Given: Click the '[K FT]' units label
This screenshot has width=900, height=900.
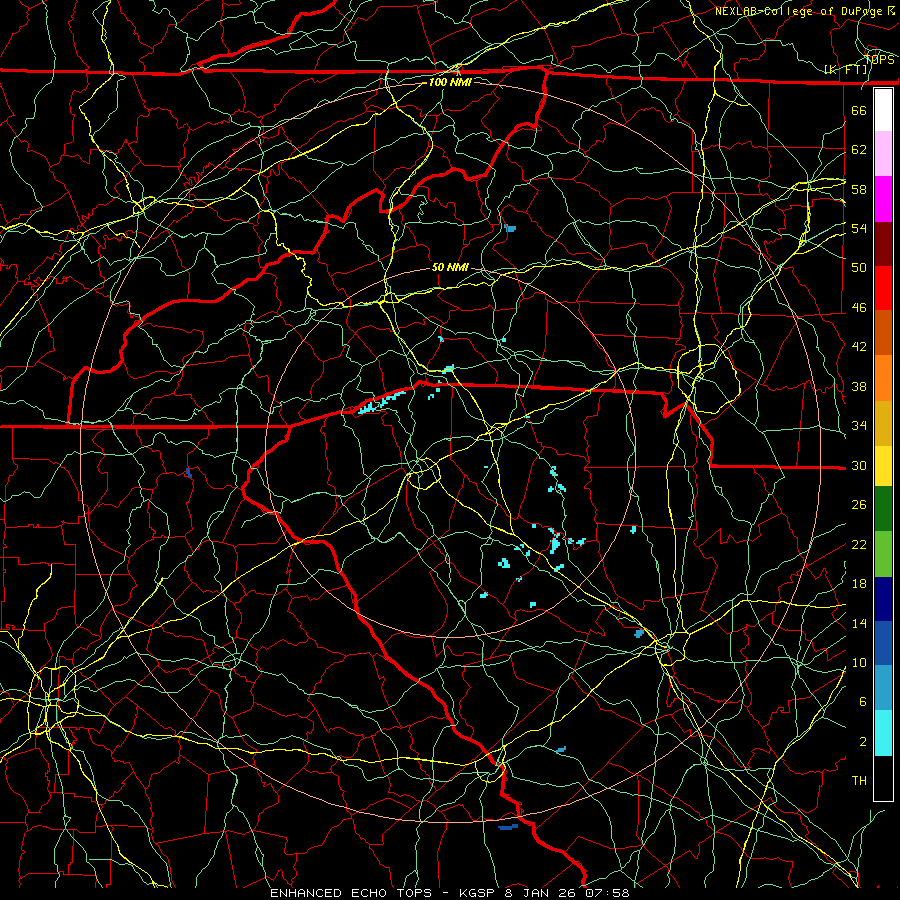Looking at the screenshot, I should 846,70.
